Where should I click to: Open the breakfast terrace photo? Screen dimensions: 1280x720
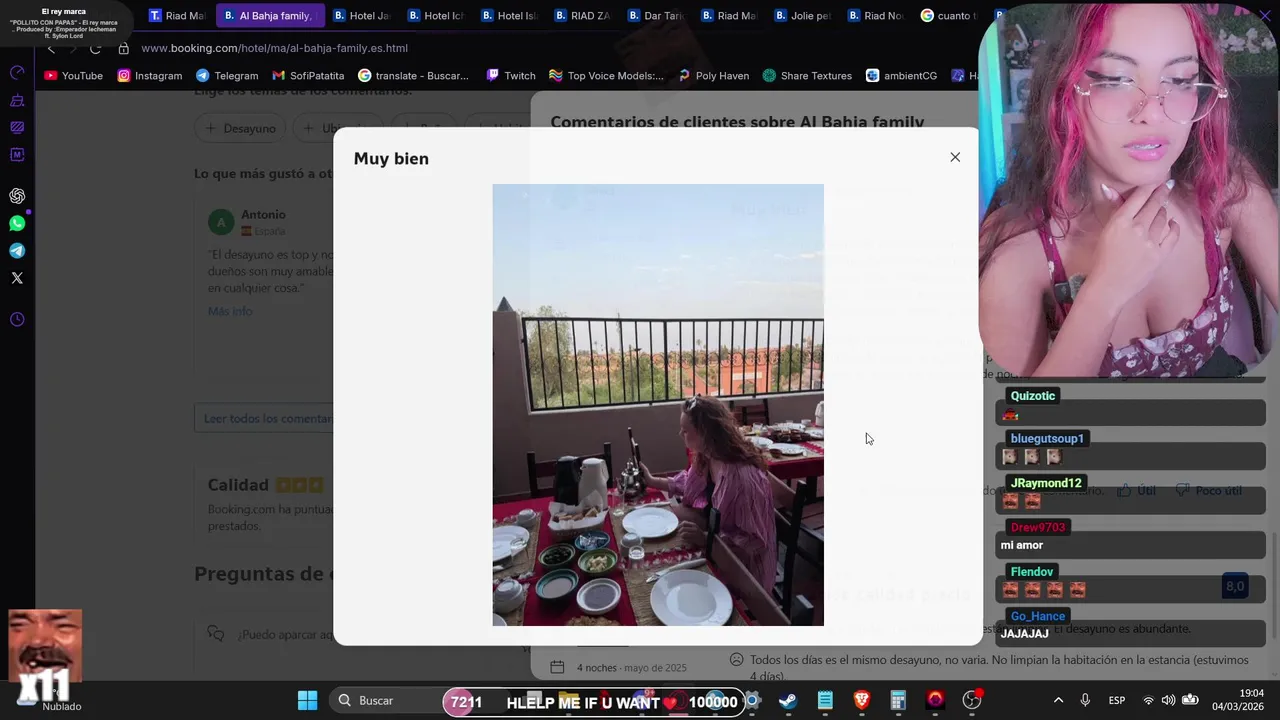pos(658,405)
